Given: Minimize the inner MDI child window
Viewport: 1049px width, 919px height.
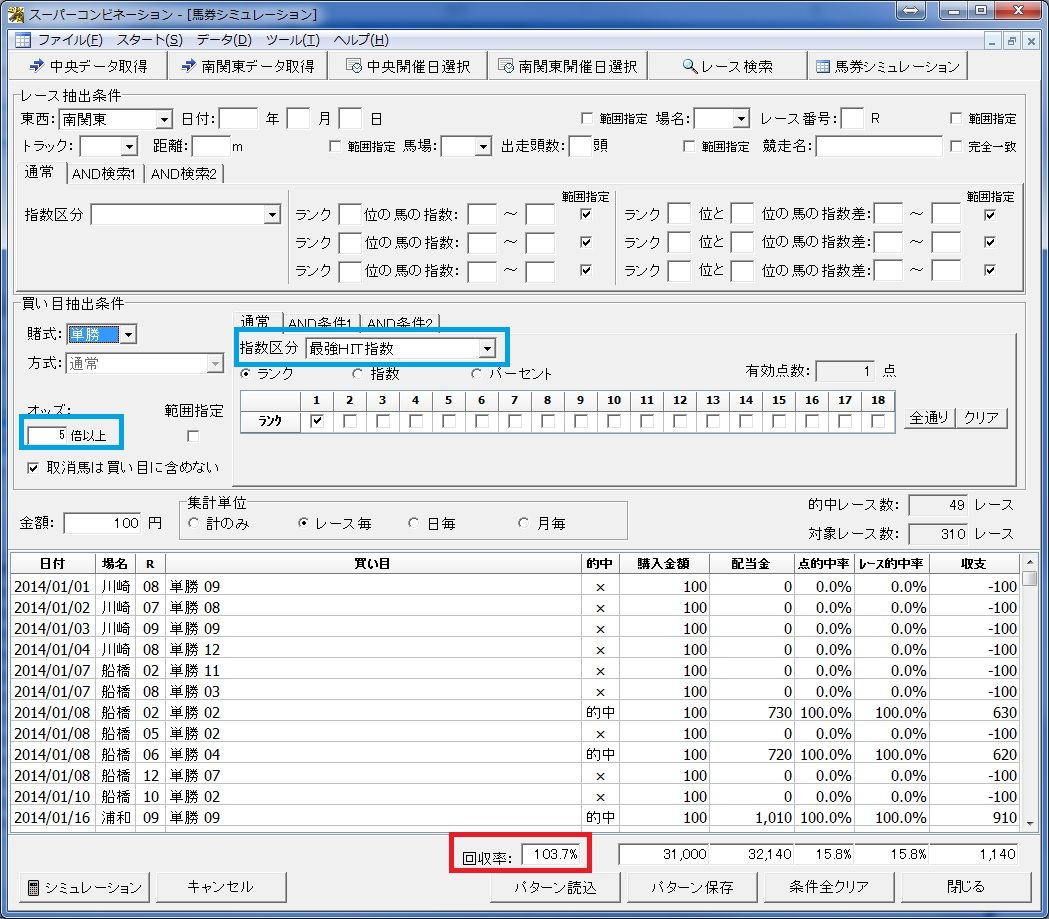Looking at the screenshot, I should [x=992, y=41].
